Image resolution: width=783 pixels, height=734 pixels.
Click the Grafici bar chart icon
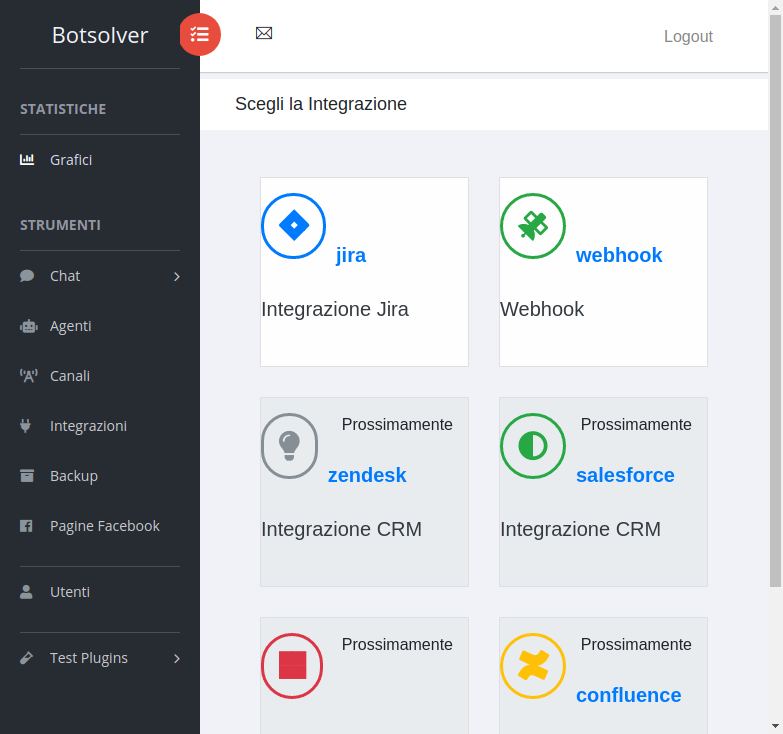[x=27, y=160]
